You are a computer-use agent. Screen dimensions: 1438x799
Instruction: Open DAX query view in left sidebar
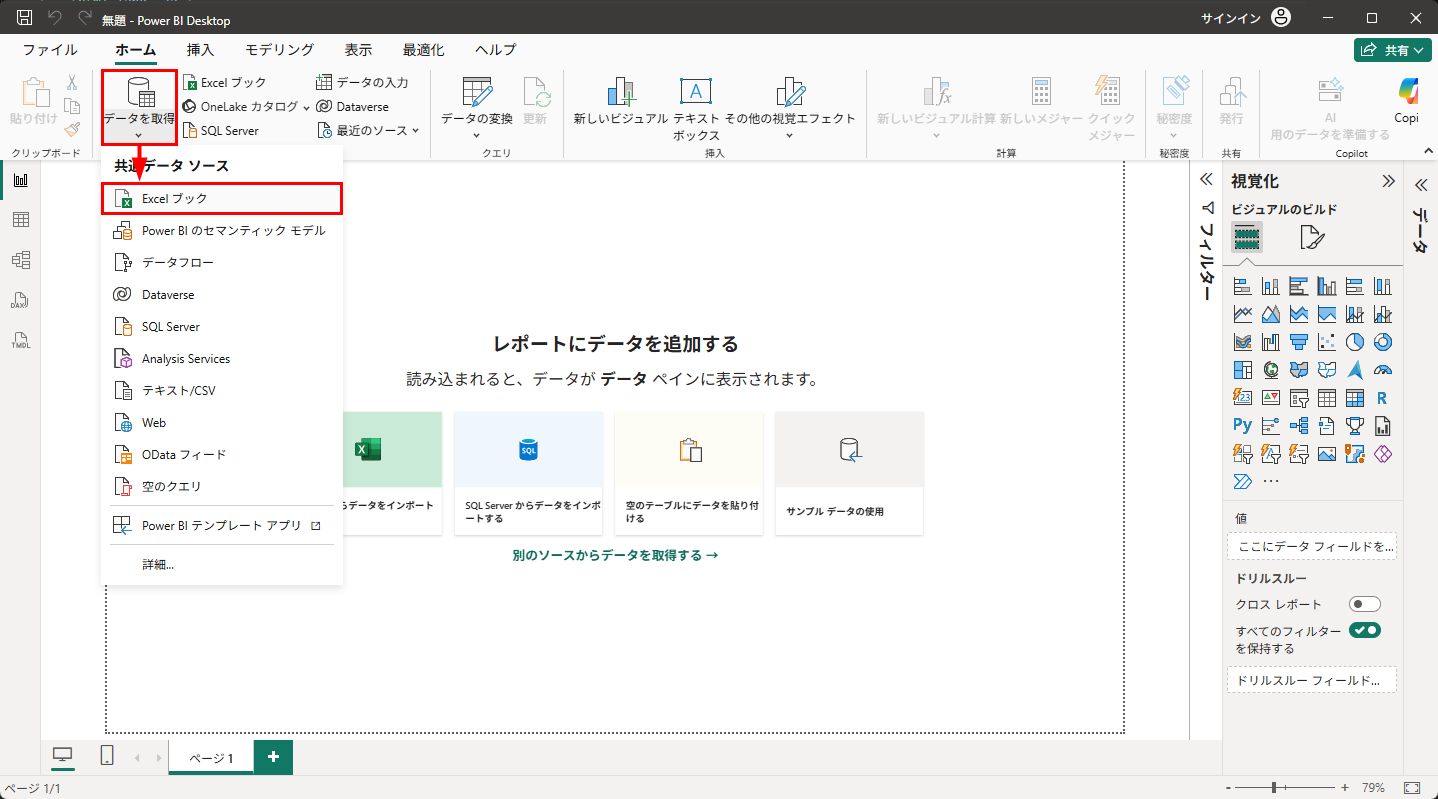pos(20,300)
